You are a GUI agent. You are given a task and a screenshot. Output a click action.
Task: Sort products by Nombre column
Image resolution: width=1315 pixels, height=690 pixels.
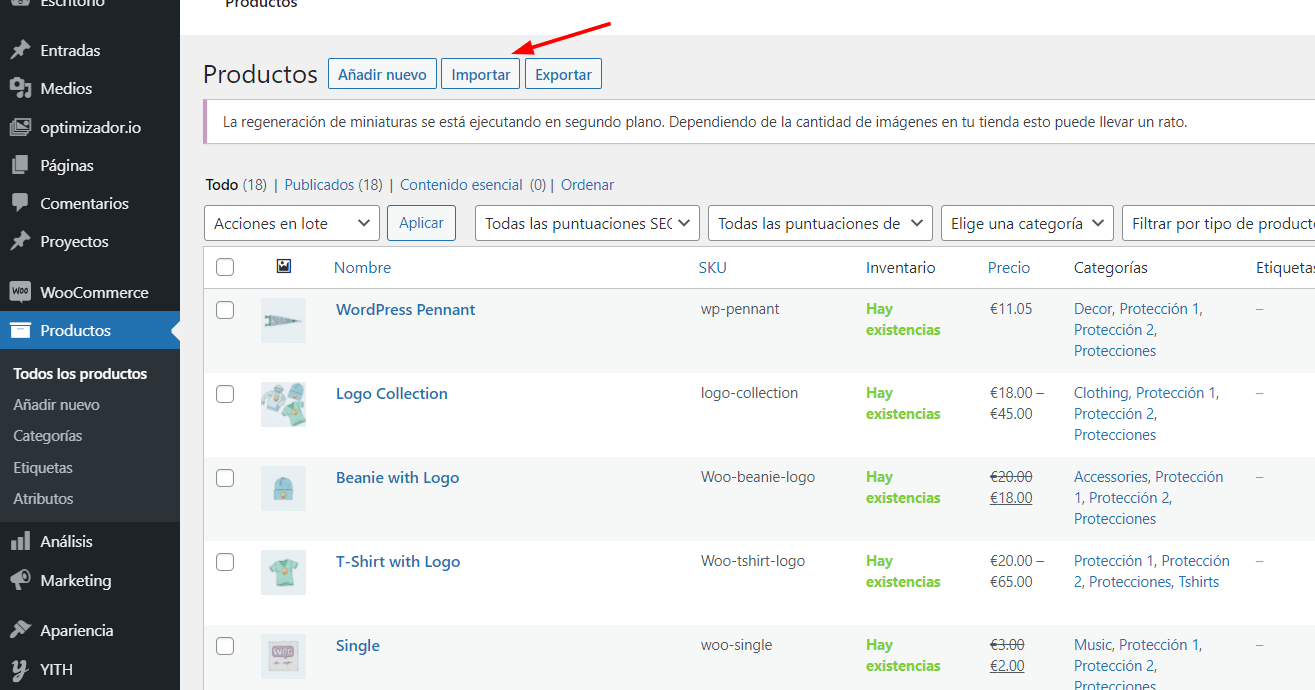[362, 267]
